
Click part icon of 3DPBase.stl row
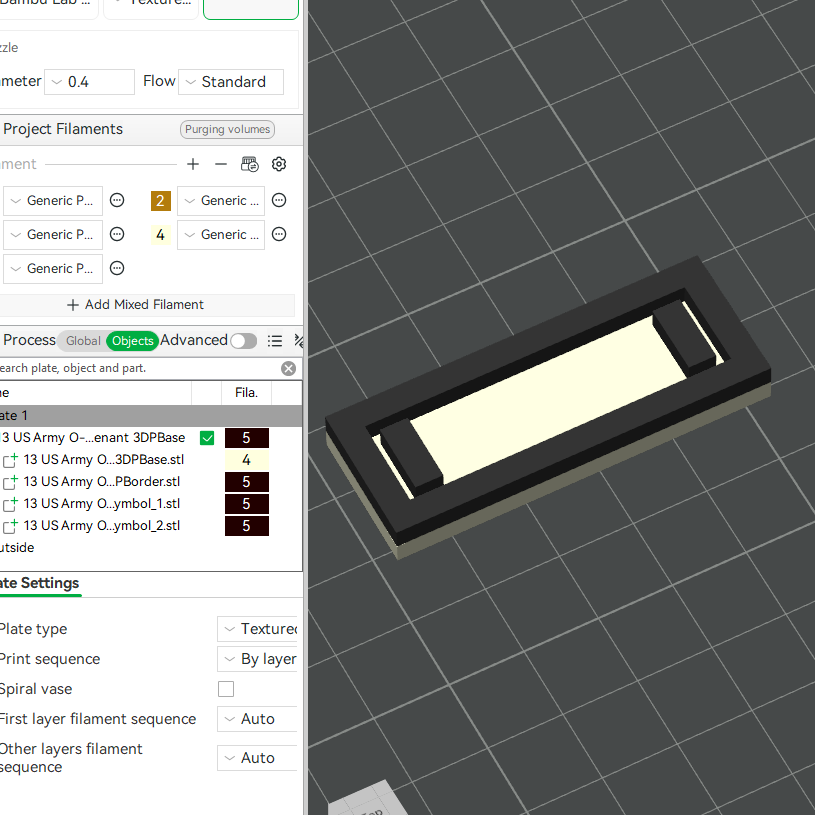pyautogui.click(x=10, y=460)
